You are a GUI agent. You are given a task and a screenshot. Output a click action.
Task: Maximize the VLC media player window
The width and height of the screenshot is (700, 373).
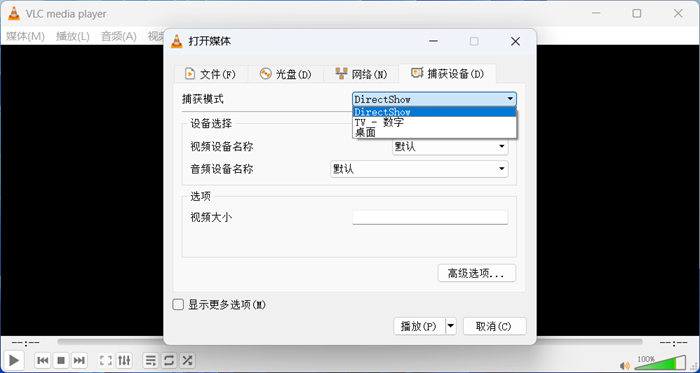(637, 13)
